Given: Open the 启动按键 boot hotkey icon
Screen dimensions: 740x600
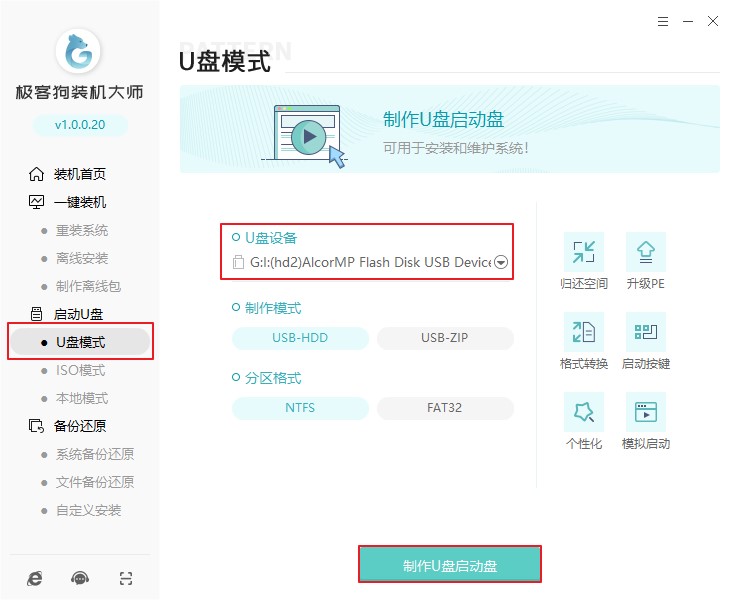Looking at the screenshot, I should [x=645, y=332].
